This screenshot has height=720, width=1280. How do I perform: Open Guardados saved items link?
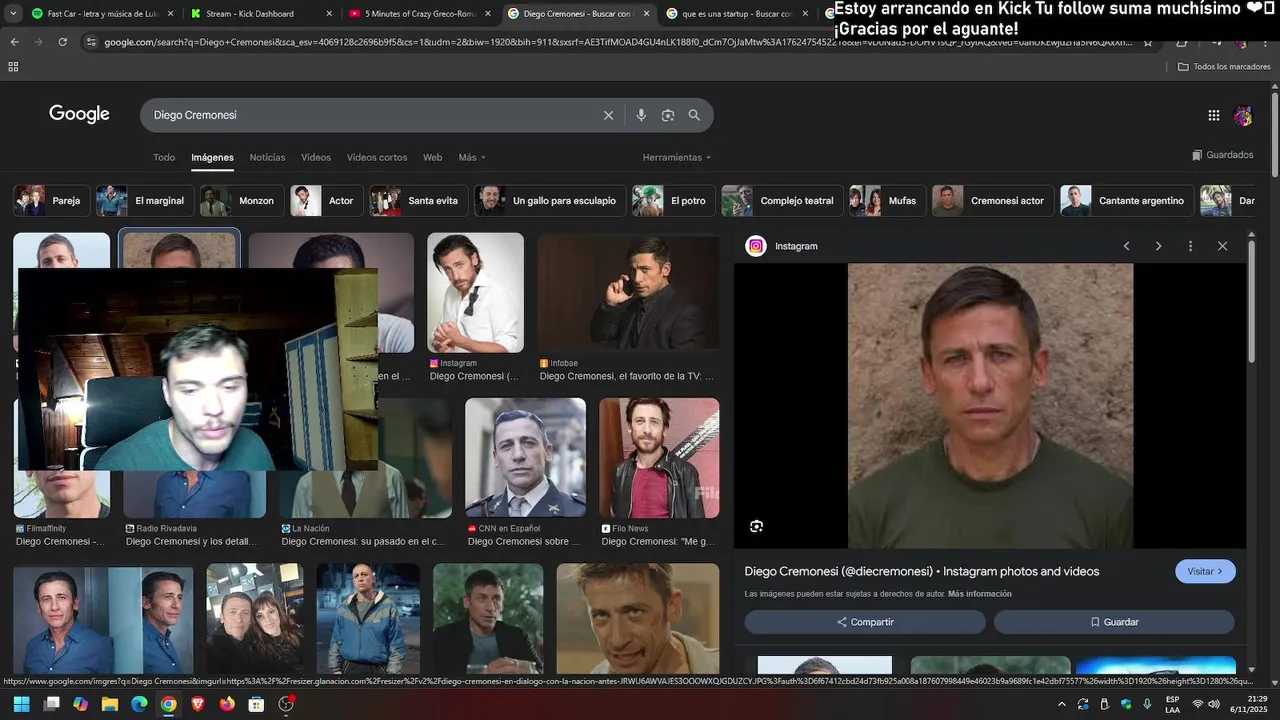(x=1223, y=155)
